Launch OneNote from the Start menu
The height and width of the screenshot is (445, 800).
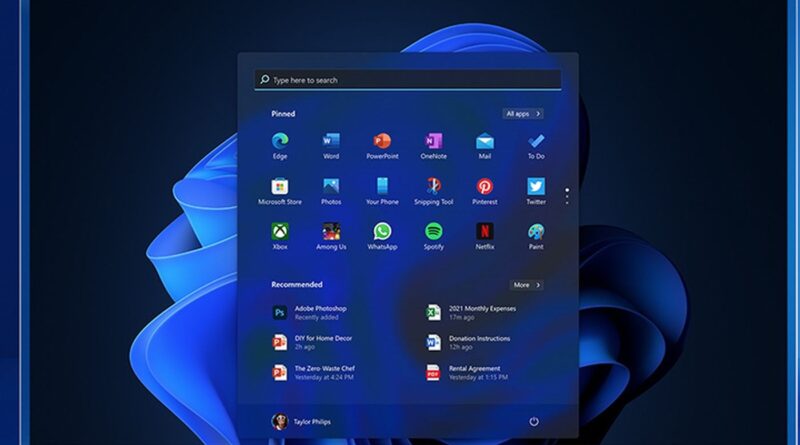pos(433,142)
